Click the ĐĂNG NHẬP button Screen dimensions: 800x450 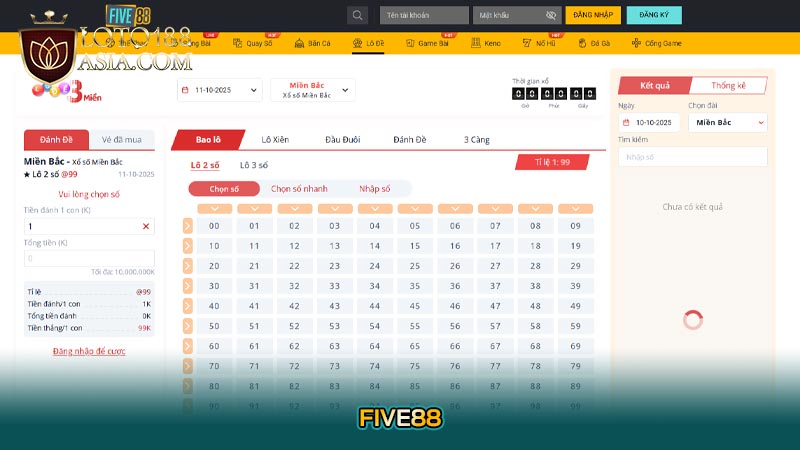pos(593,15)
